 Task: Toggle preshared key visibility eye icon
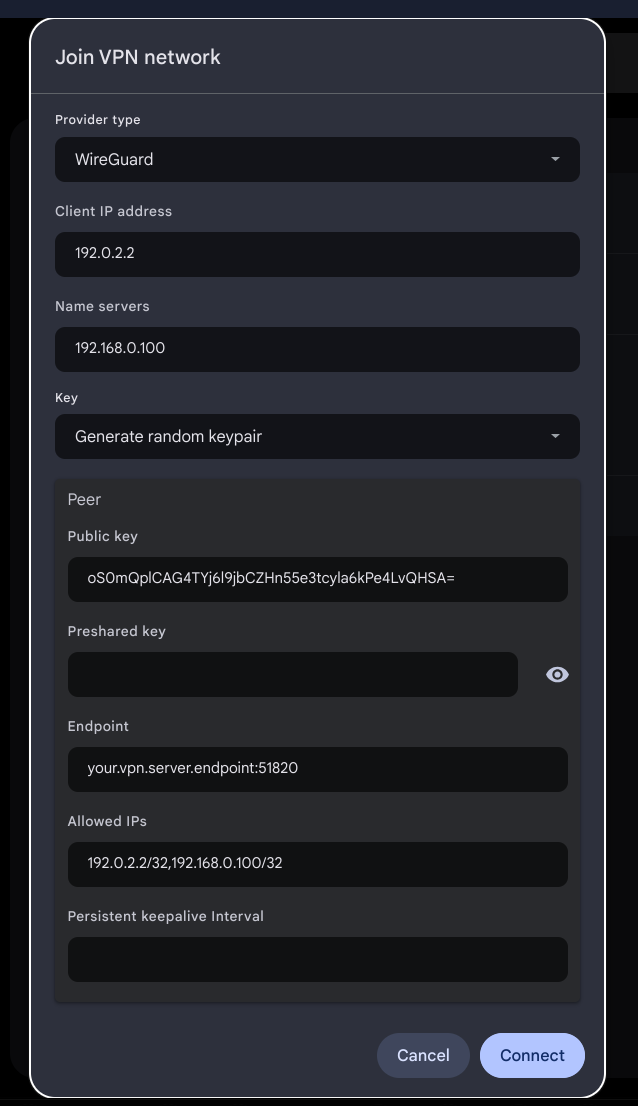coord(557,675)
